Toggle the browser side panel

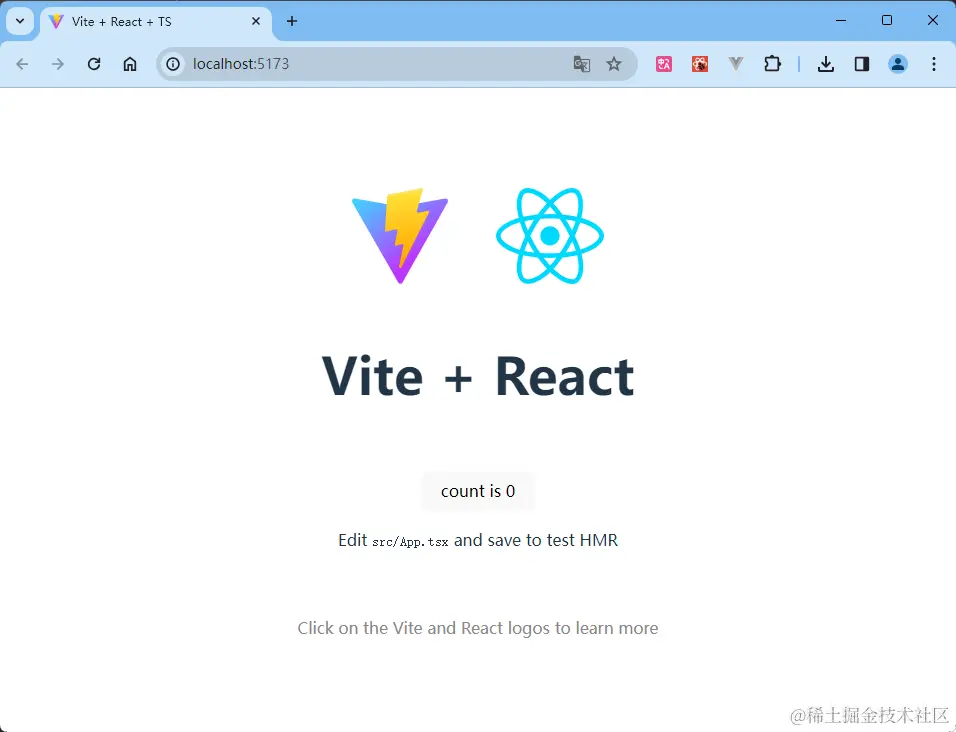tap(862, 64)
